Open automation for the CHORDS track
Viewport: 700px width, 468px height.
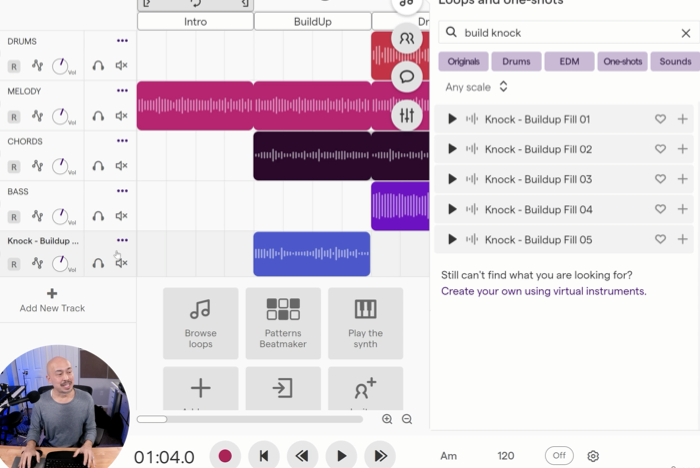[38, 166]
